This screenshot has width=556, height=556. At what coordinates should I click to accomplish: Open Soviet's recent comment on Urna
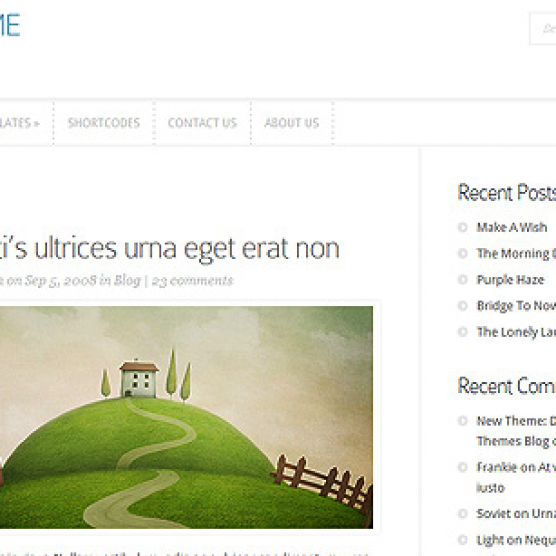516,513
